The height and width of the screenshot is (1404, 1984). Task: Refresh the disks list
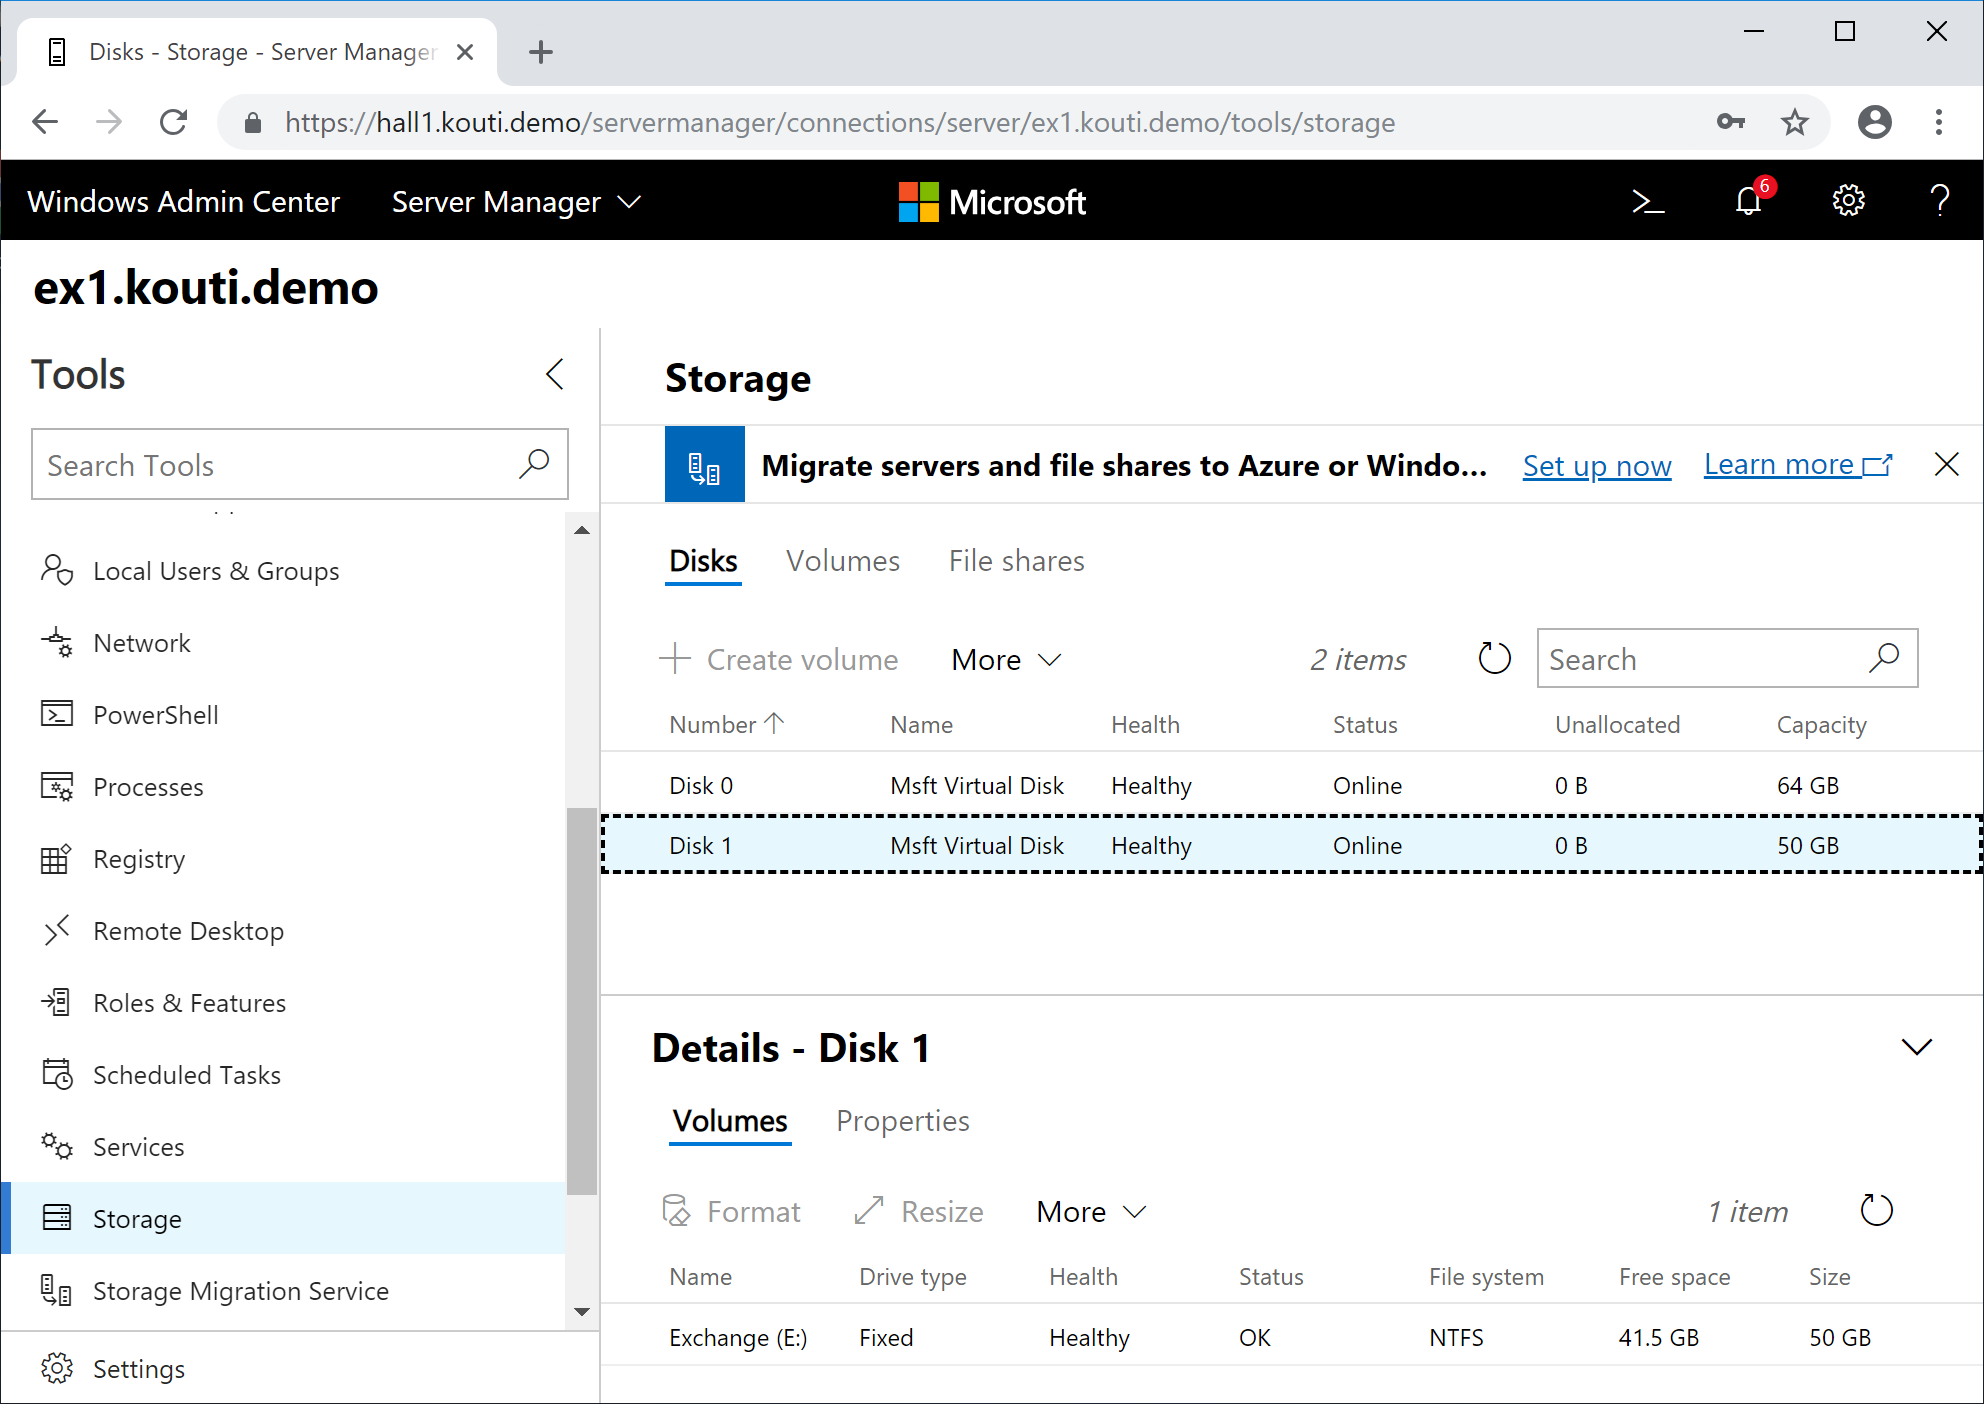pyautogui.click(x=1494, y=659)
